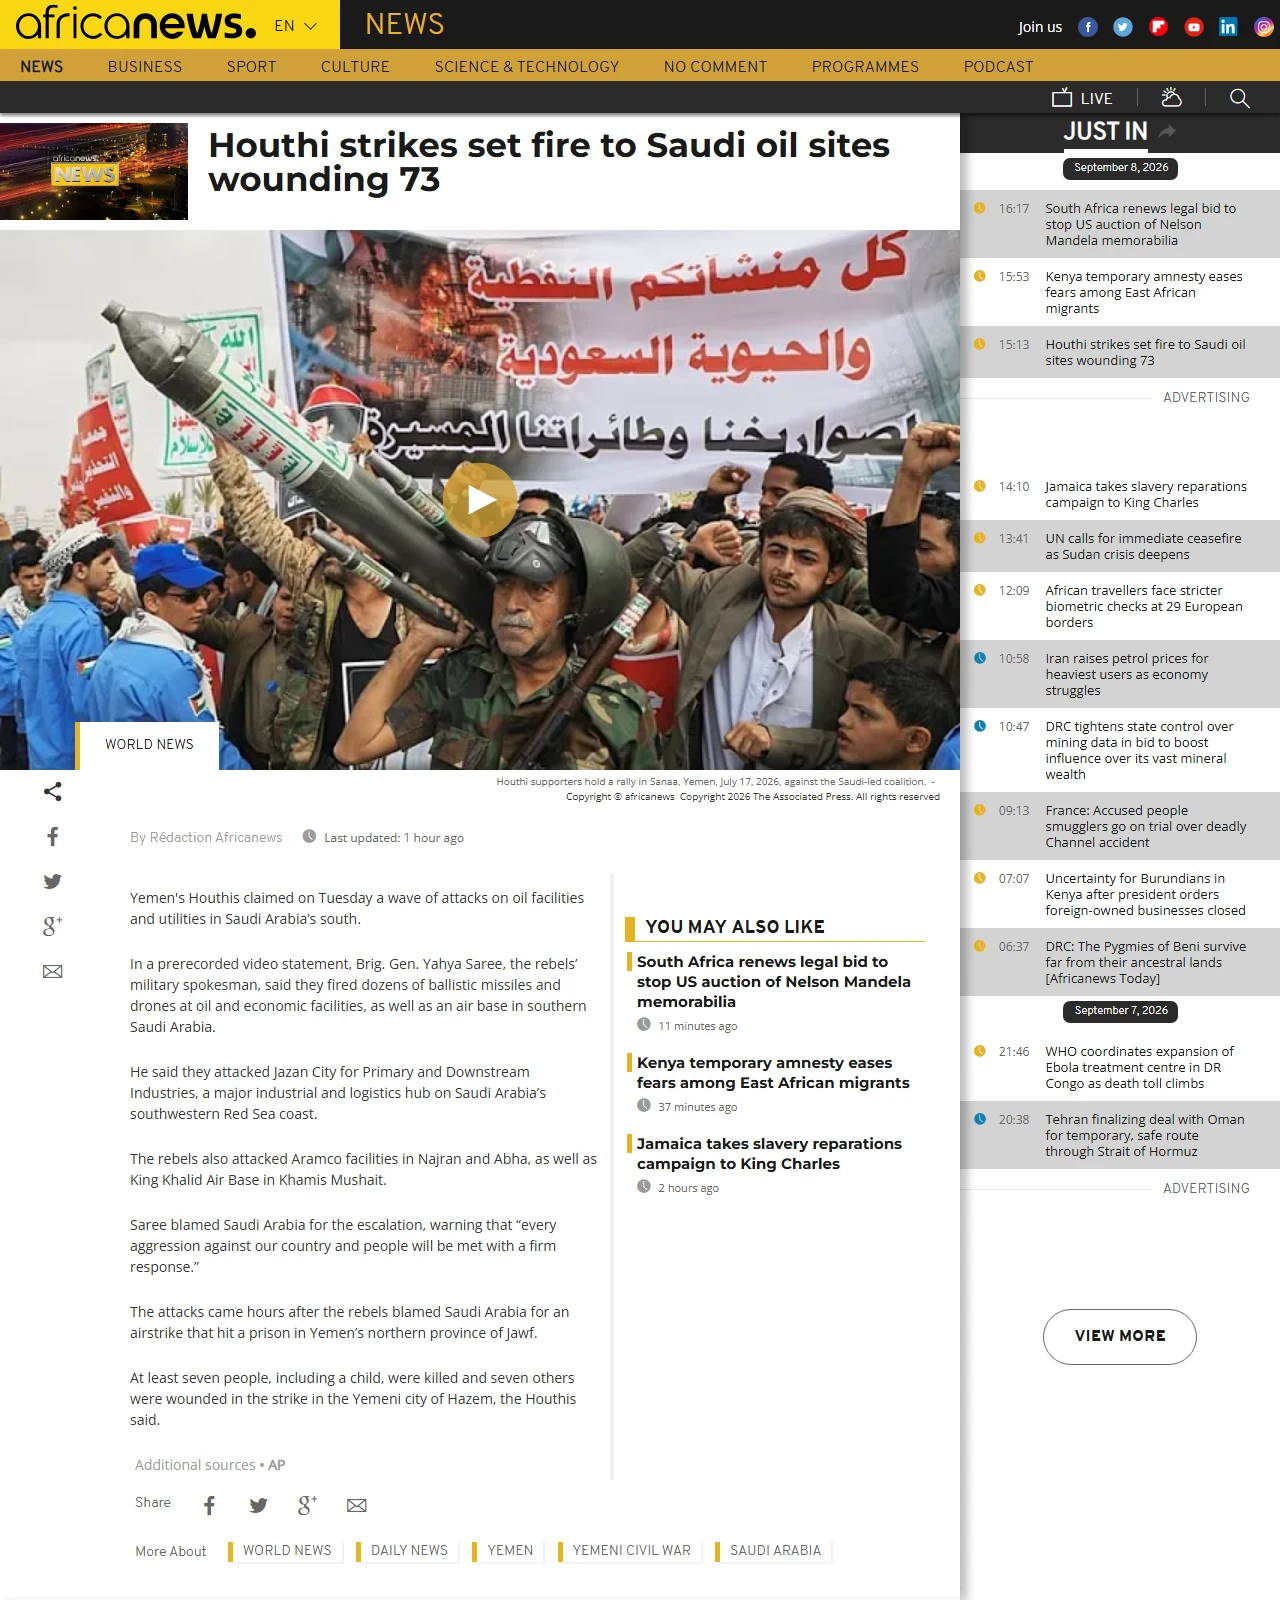Share on Facebook from left sidebar
Screen dimensions: 1280x1600
coord(53,837)
